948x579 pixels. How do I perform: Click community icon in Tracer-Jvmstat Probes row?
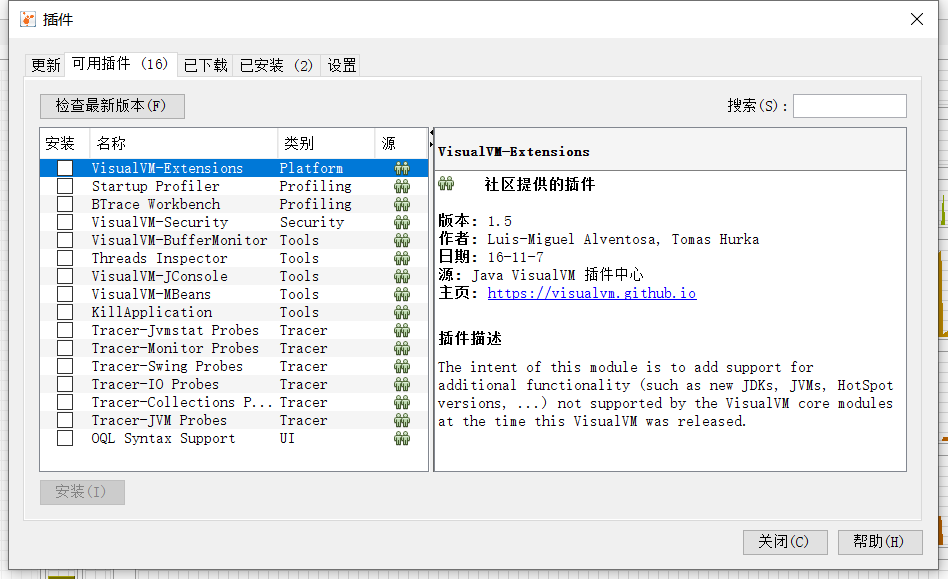tap(402, 331)
